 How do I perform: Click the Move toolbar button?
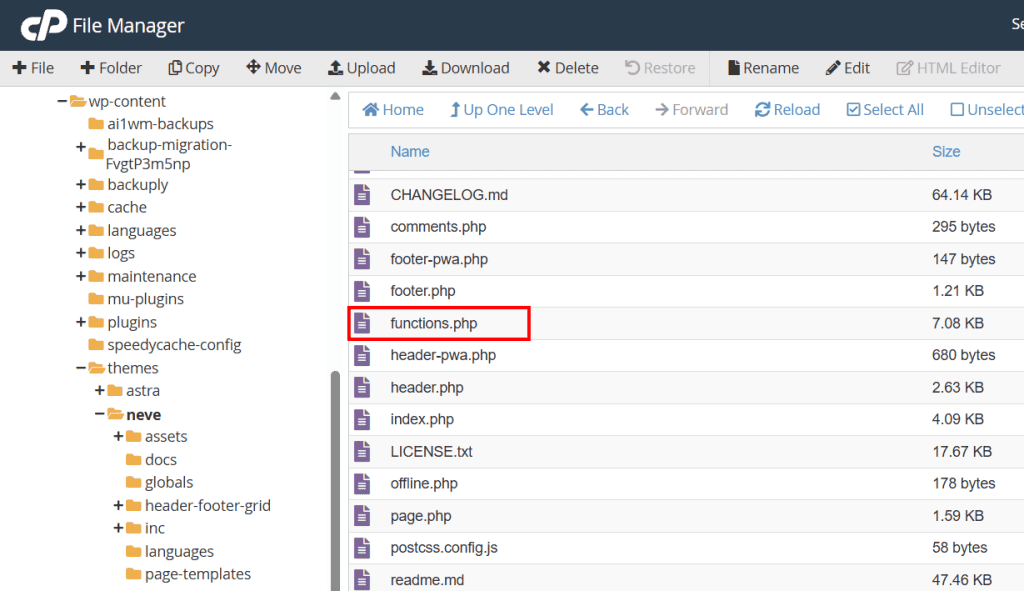[x=274, y=68]
